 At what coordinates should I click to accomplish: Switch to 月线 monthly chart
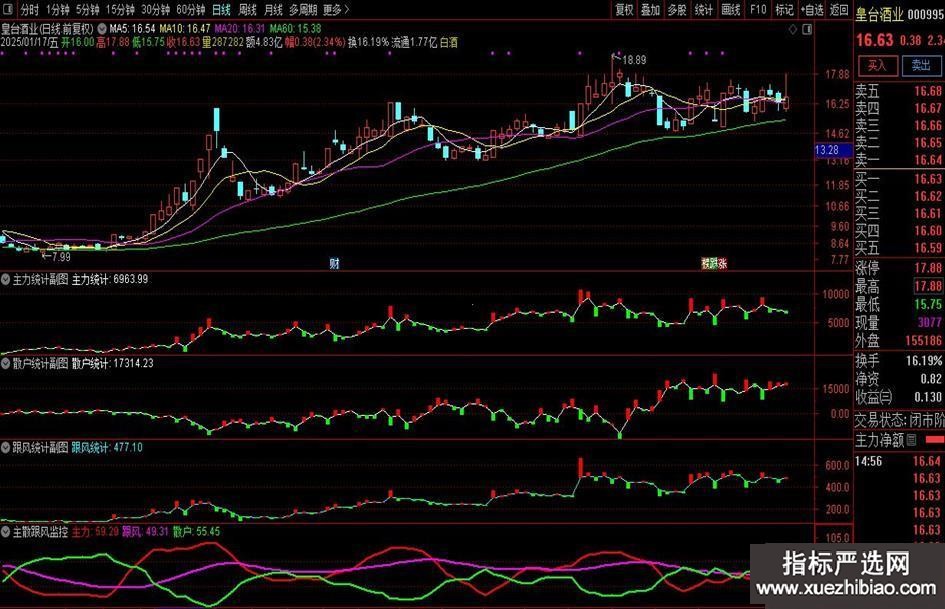click(273, 10)
